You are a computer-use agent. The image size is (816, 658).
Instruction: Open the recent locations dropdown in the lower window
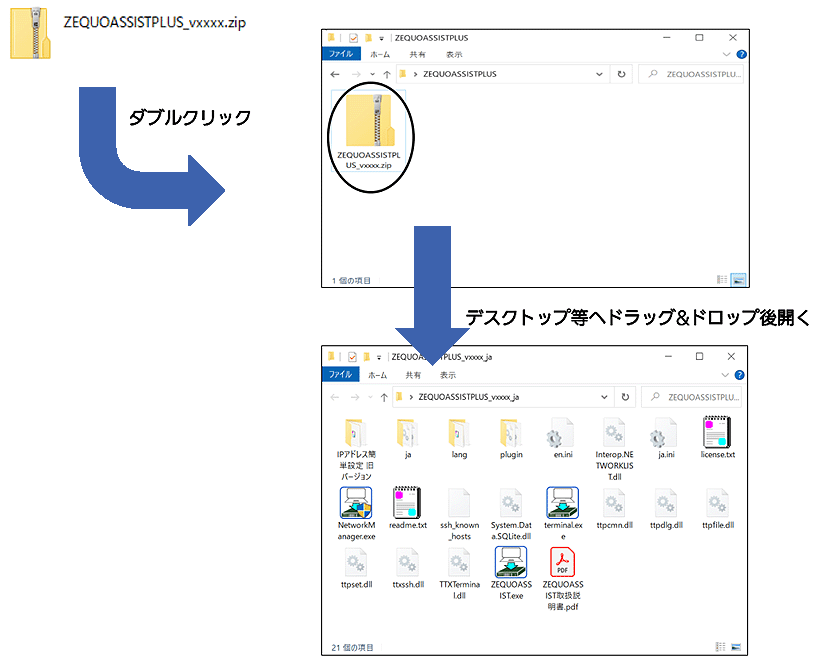pyautogui.click(x=371, y=396)
